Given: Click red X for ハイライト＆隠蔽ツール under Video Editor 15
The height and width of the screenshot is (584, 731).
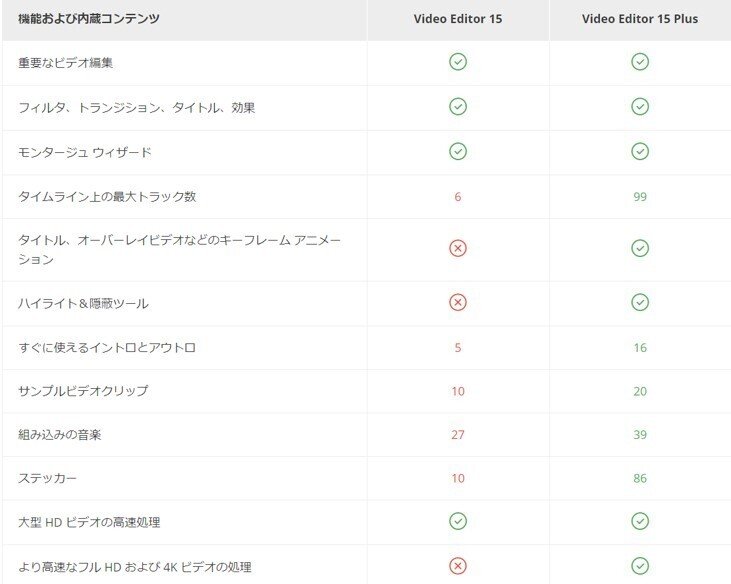Looking at the screenshot, I should click(458, 302).
